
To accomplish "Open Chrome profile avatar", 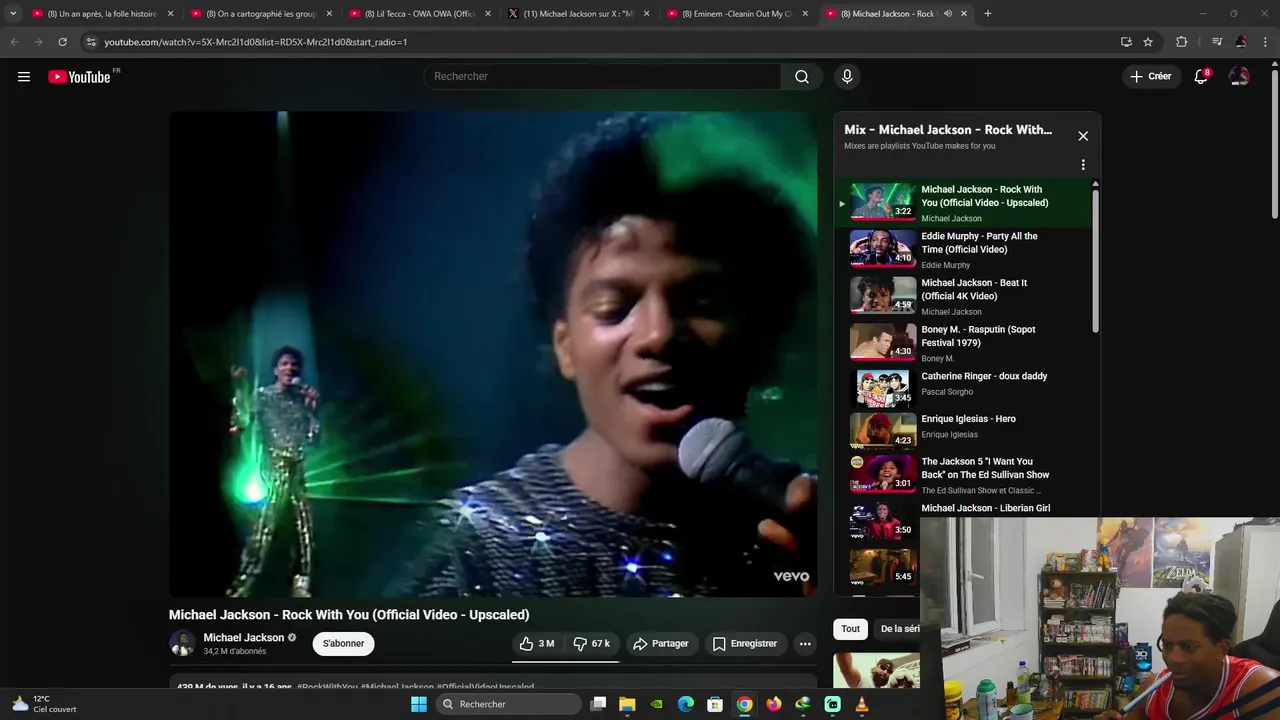I will click(1241, 42).
